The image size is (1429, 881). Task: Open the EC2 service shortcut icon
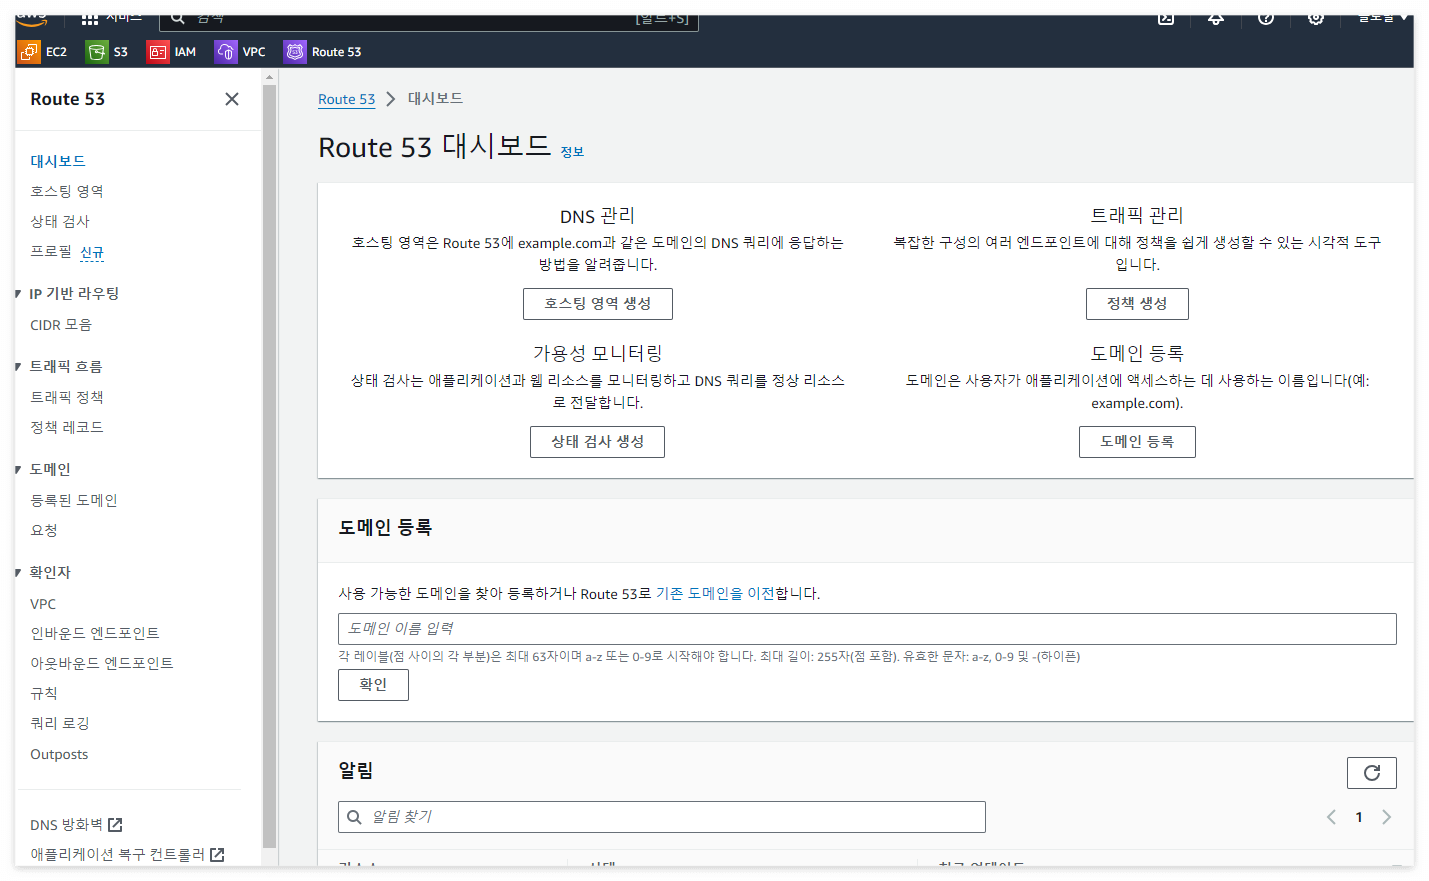click(x=29, y=52)
